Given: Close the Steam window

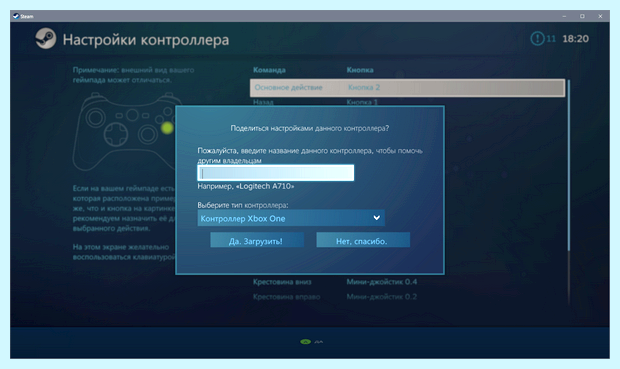Looking at the screenshot, I should [600, 16].
